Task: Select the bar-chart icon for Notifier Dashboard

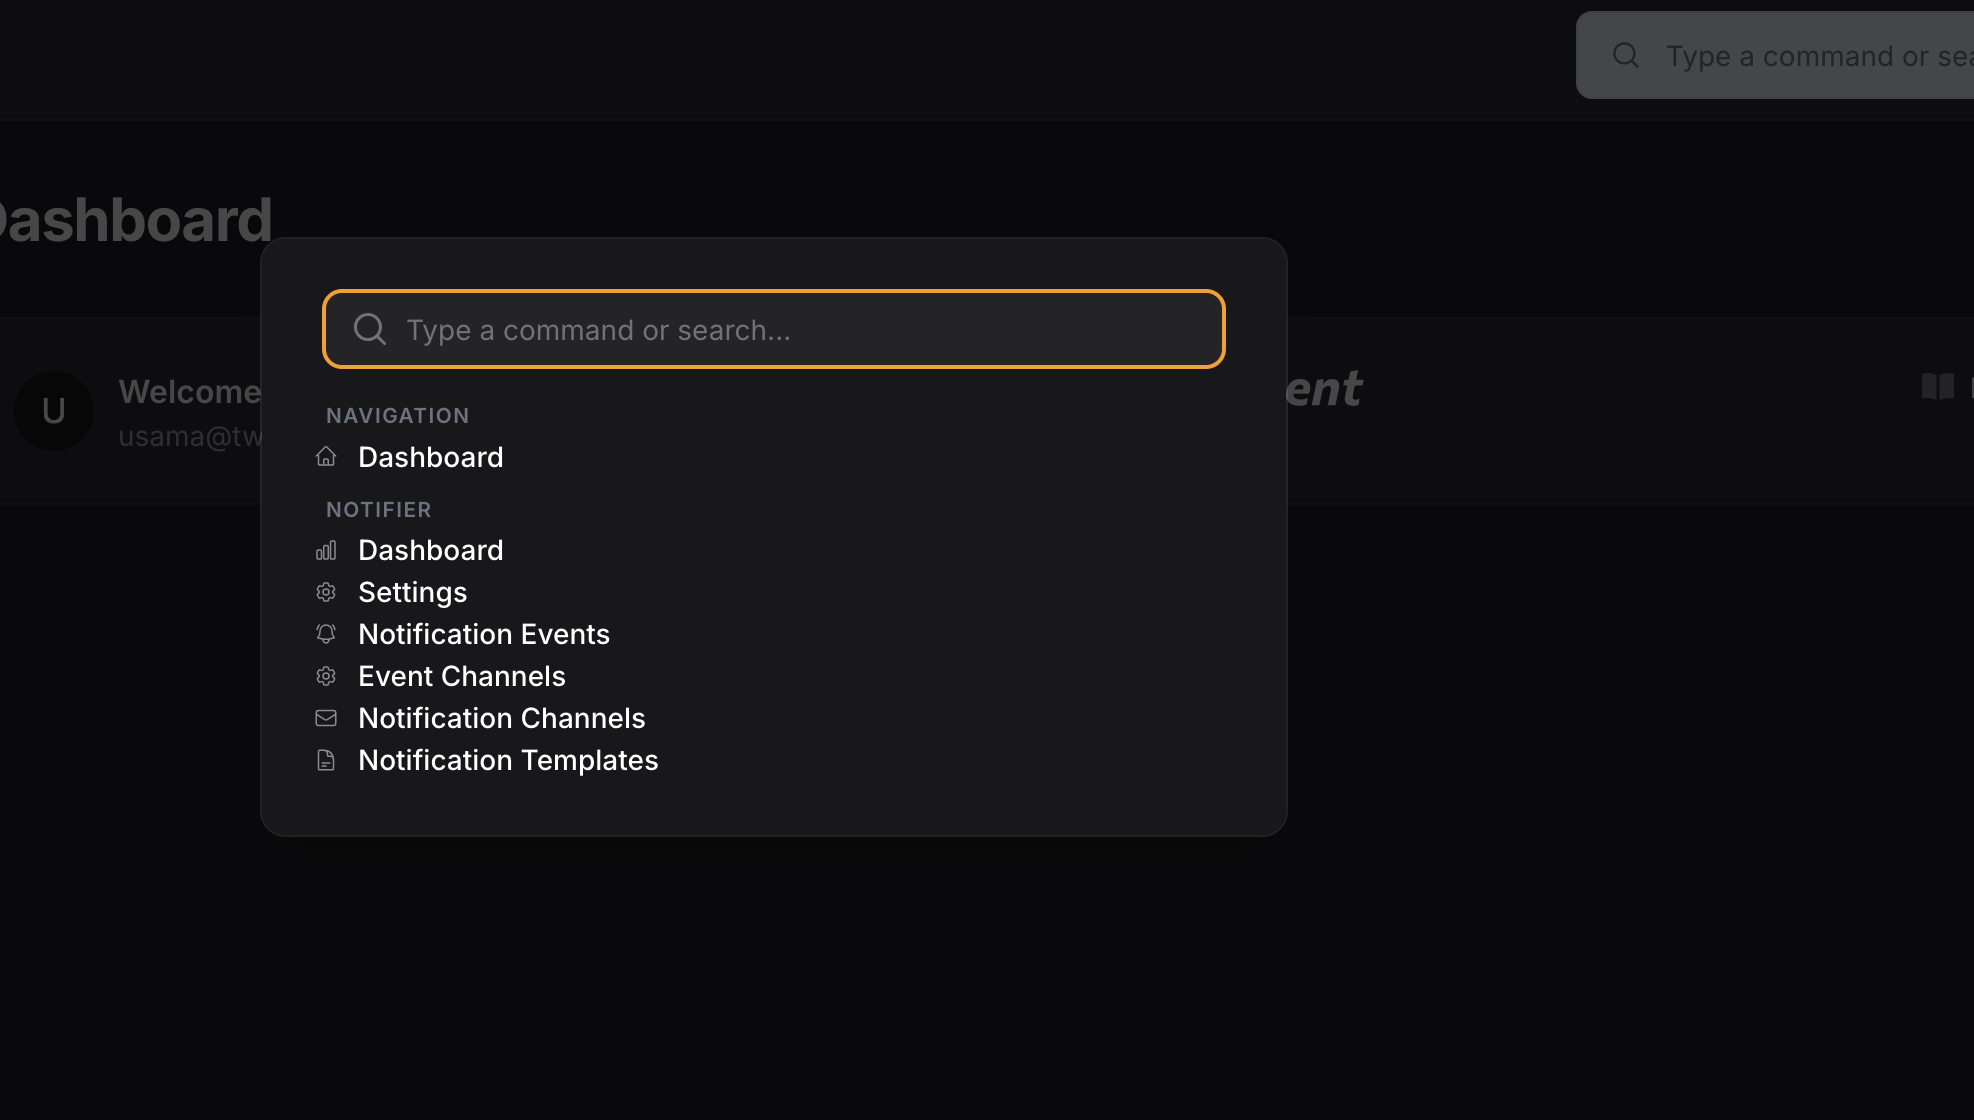Action: click(326, 549)
